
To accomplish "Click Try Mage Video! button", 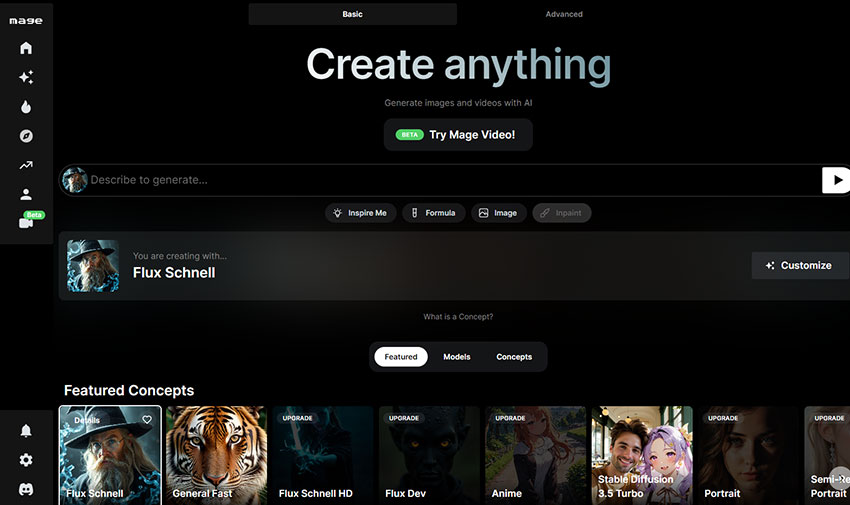I will (x=458, y=134).
